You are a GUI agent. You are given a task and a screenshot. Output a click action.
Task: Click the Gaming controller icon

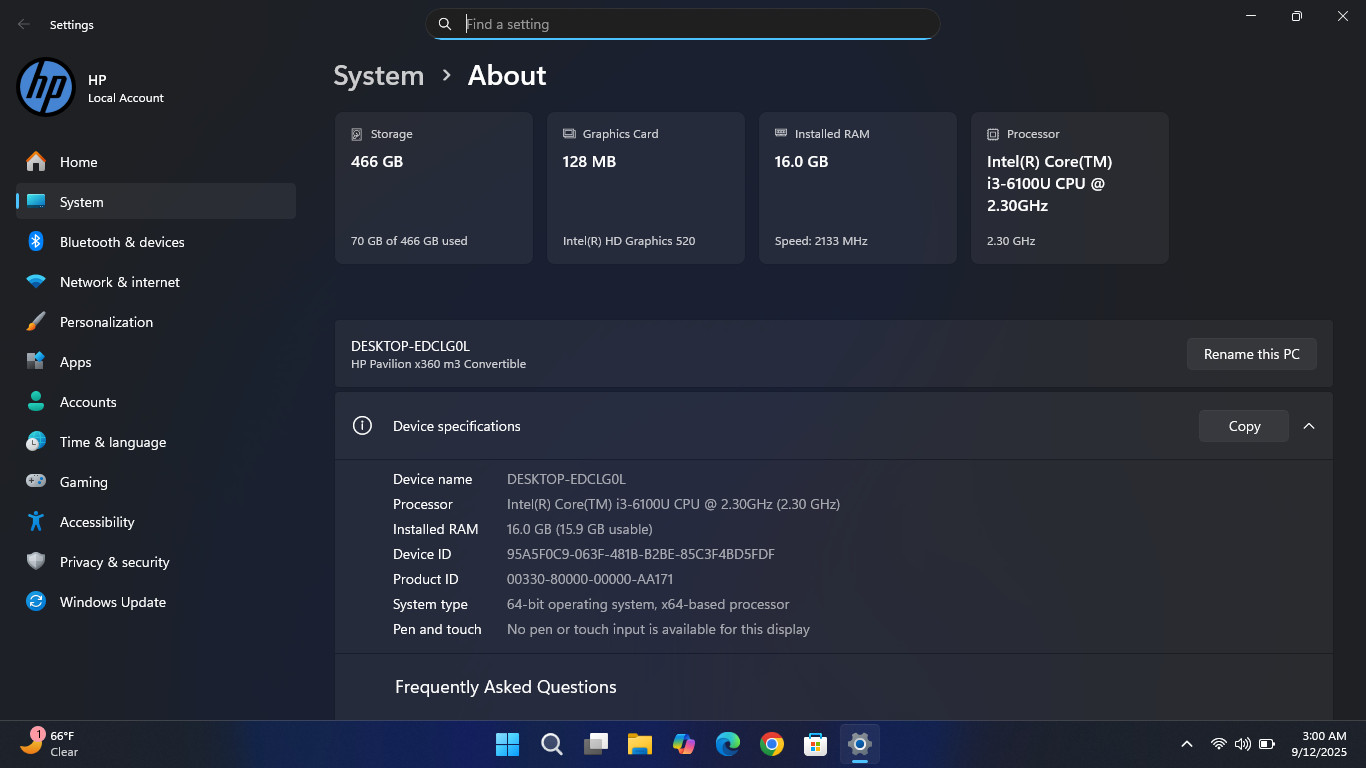tap(36, 481)
